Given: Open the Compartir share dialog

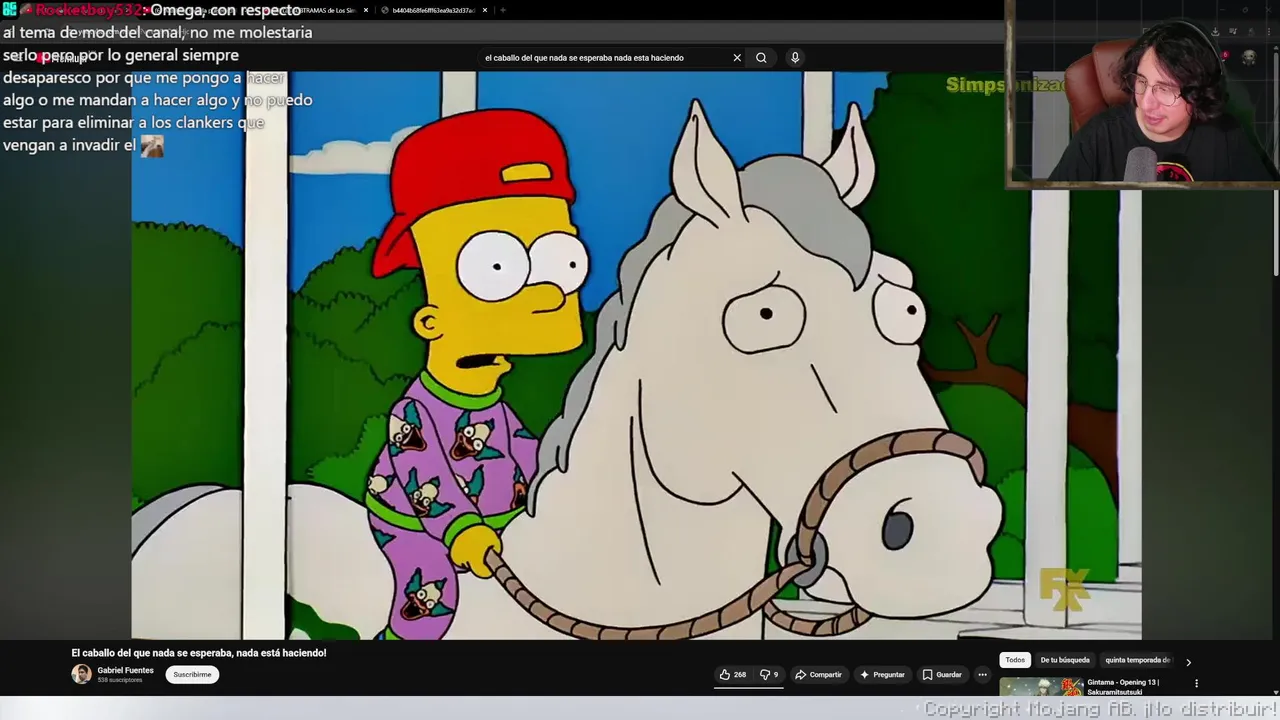Looking at the screenshot, I should (x=818, y=675).
